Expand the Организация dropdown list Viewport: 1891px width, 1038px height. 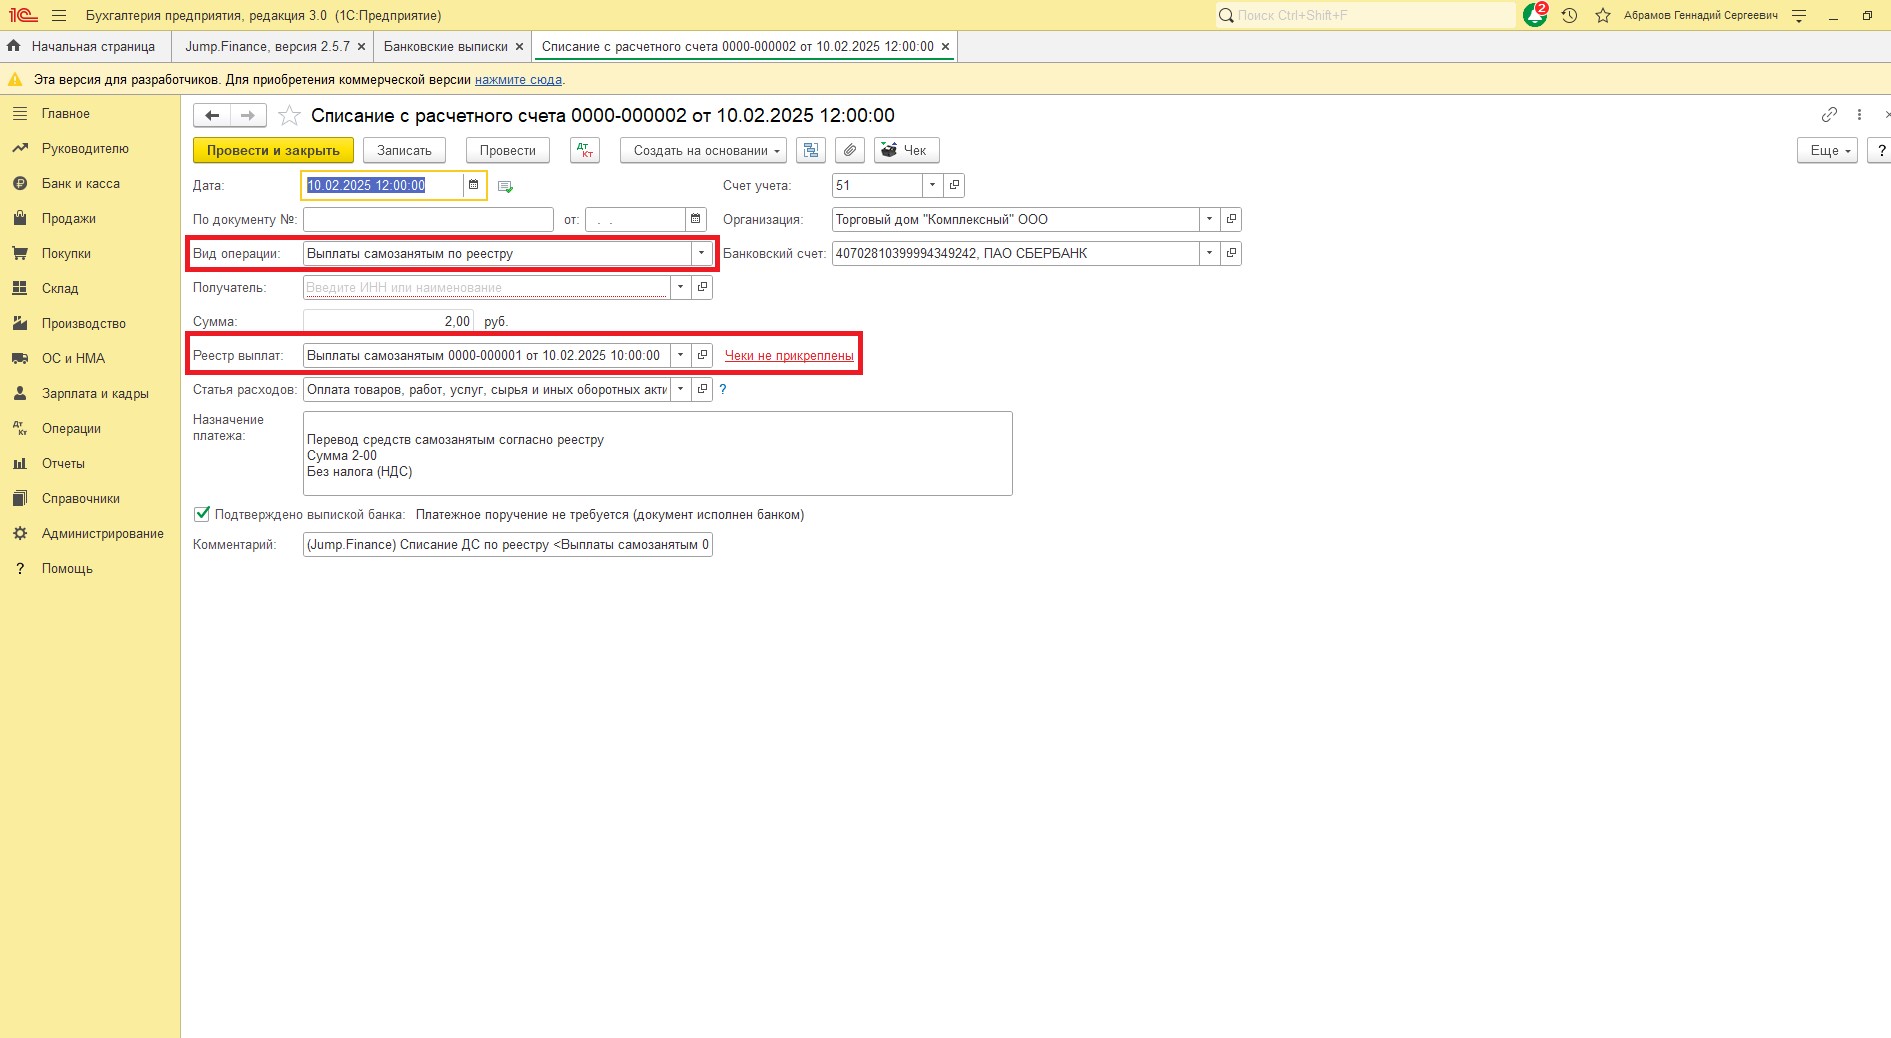click(1209, 219)
